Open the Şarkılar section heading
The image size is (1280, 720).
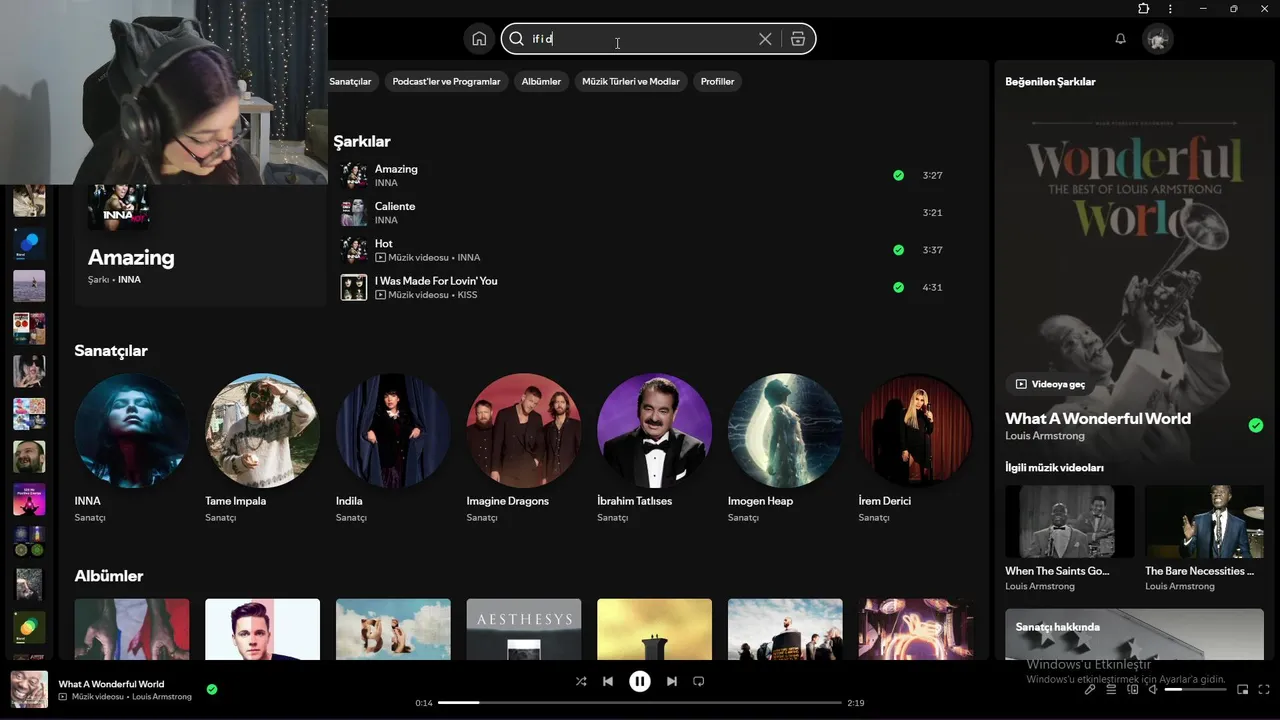click(362, 141)
